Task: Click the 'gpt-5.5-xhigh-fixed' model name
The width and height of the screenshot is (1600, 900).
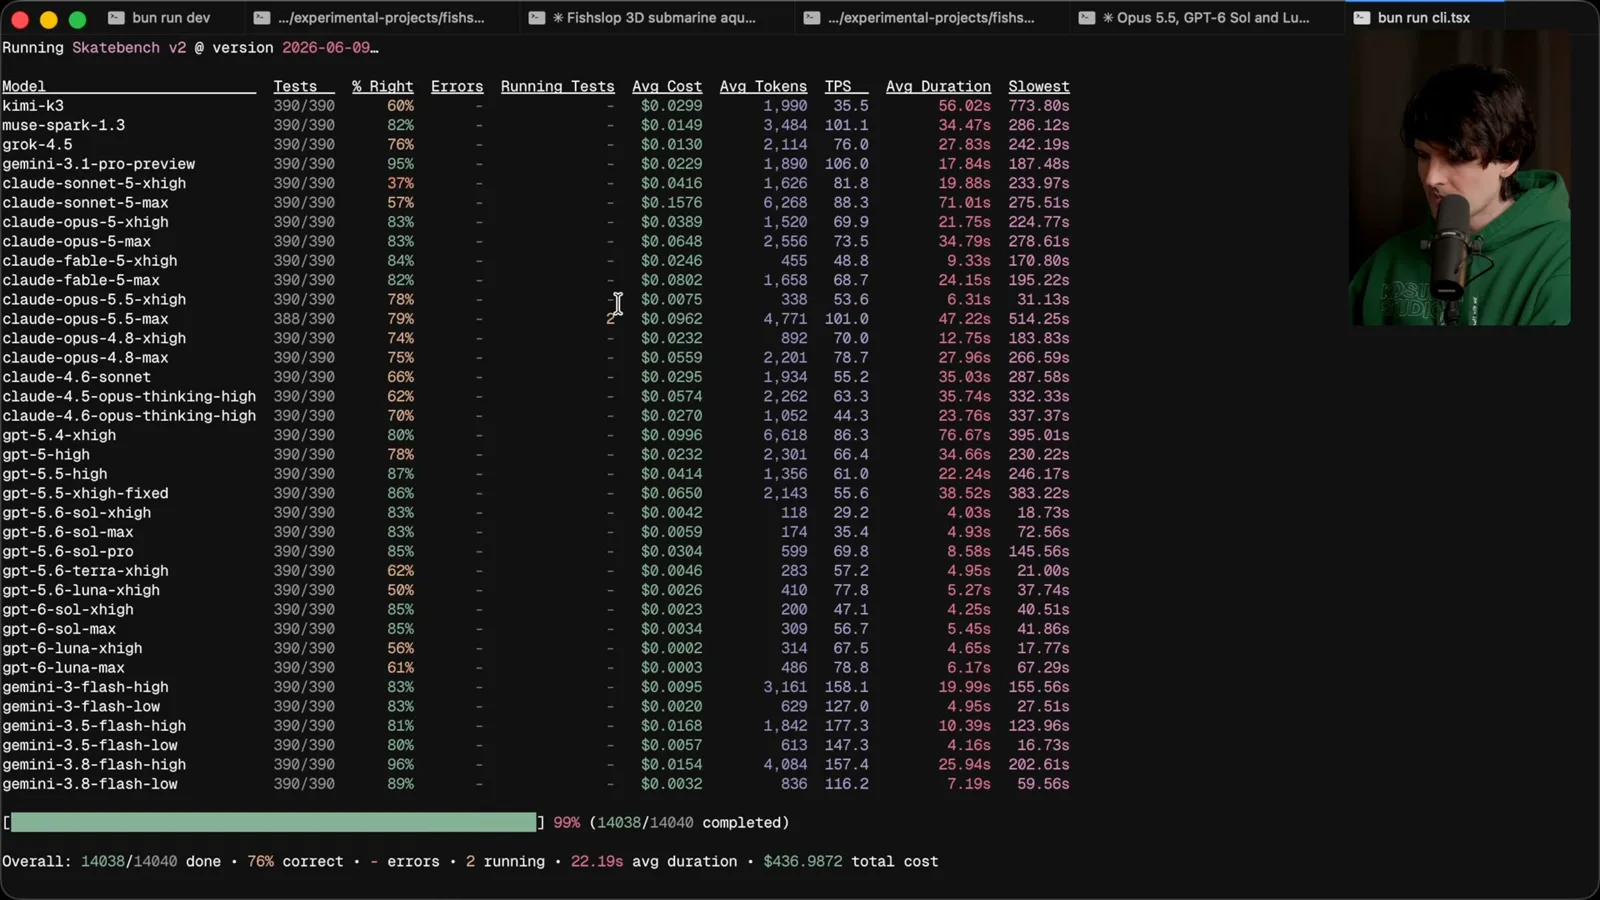Action: click(x=85, y=493)
